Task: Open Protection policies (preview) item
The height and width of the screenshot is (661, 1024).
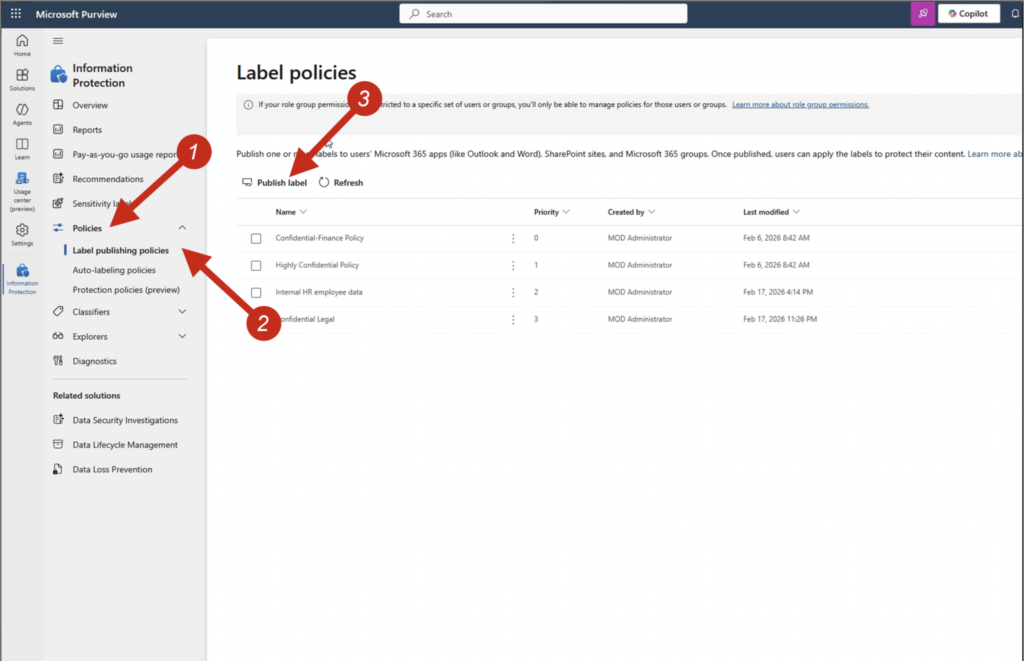Action: pyautogui.click(x=126, y=289)
